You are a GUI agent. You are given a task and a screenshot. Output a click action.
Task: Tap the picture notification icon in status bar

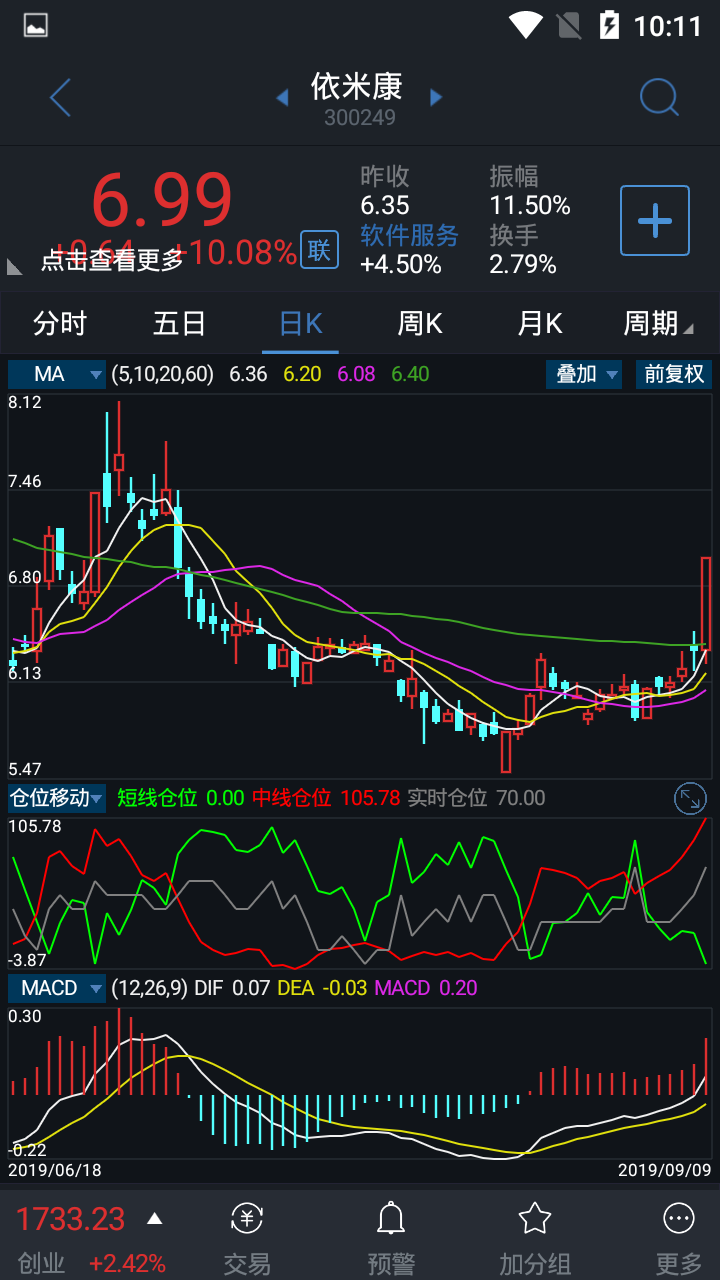35,25
